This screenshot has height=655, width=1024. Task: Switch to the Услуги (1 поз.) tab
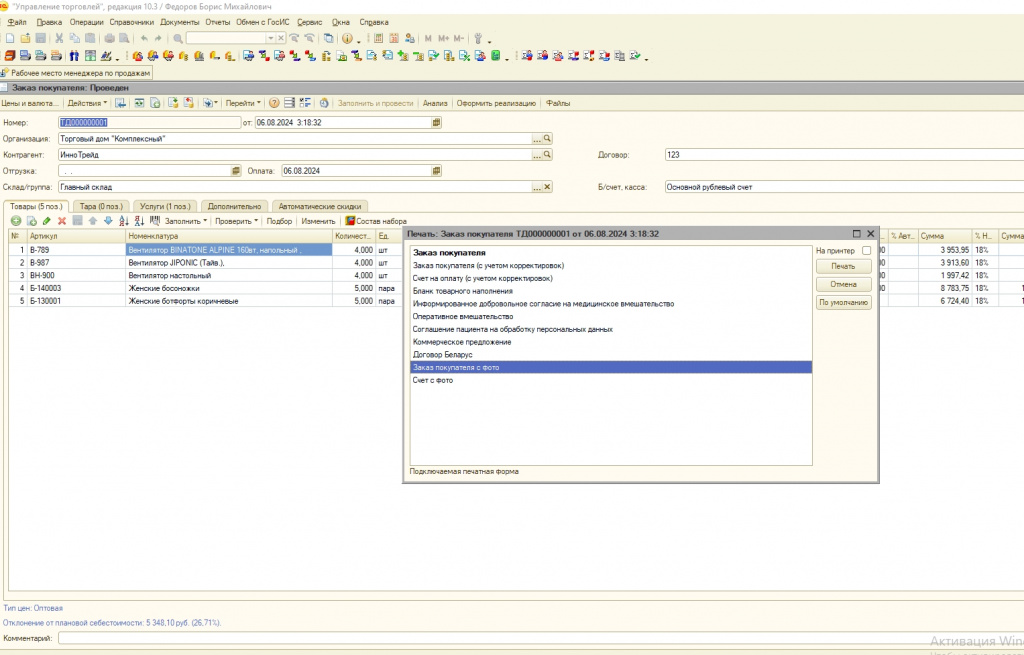(164, 205)
